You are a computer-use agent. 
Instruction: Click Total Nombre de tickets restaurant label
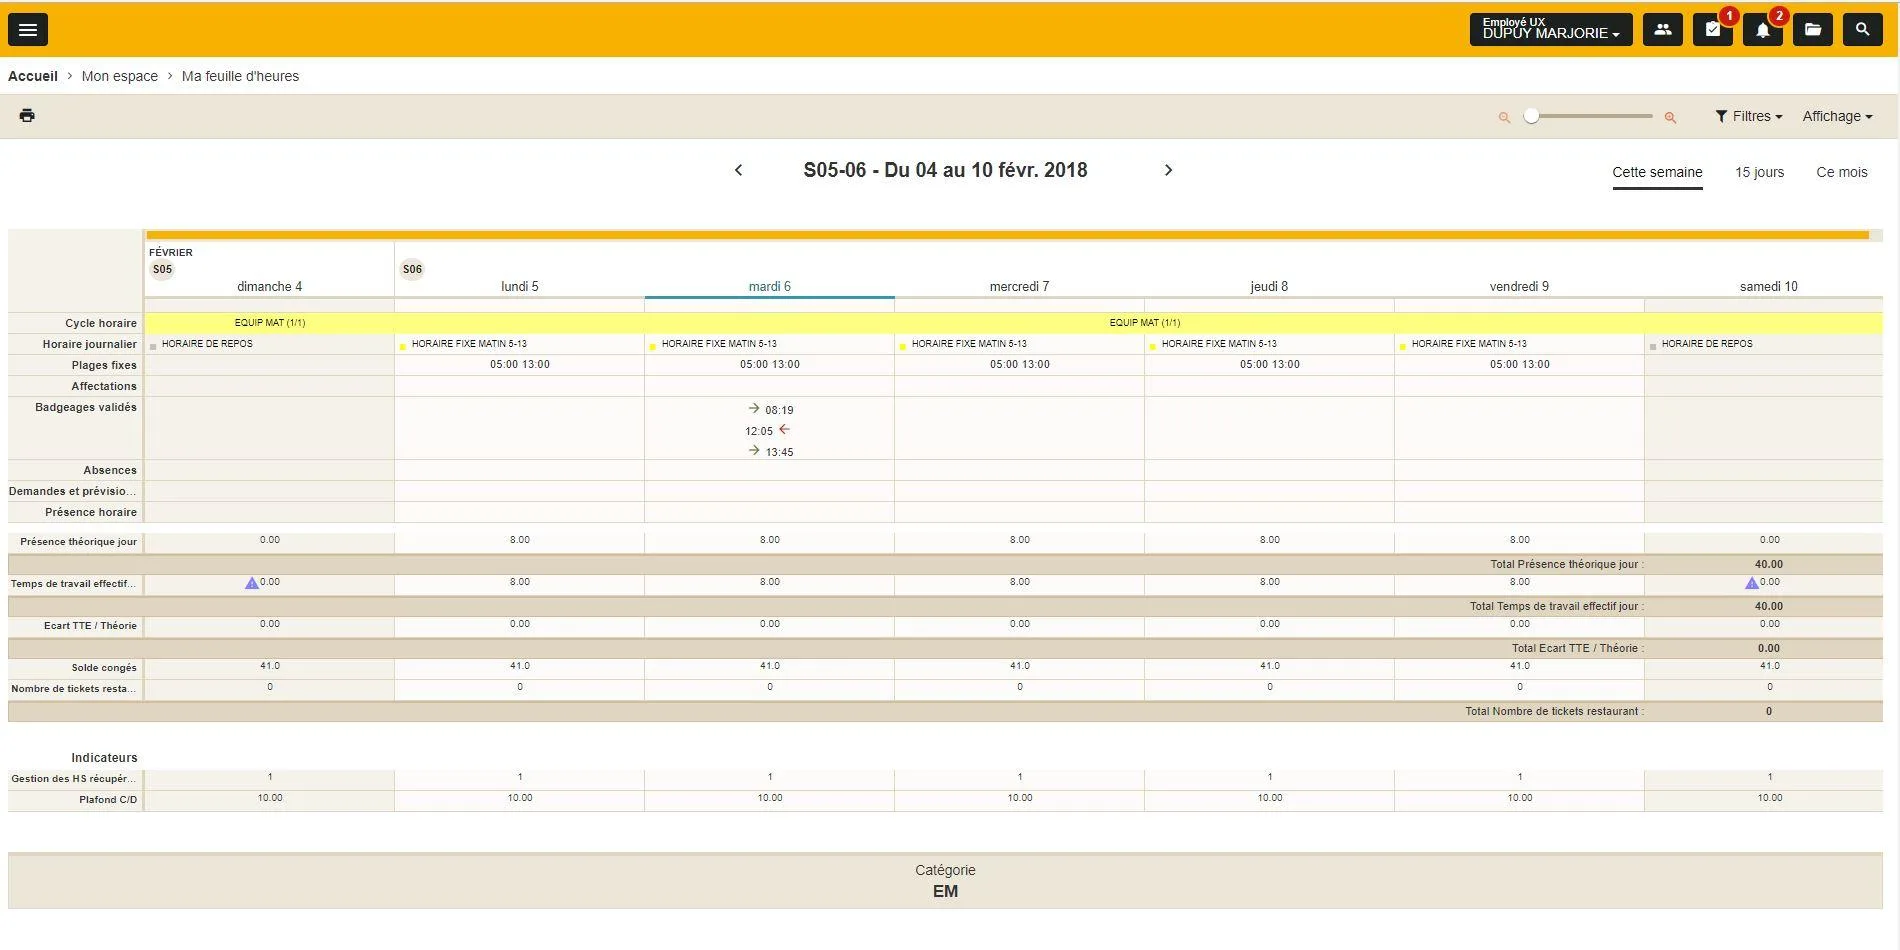1553,712
